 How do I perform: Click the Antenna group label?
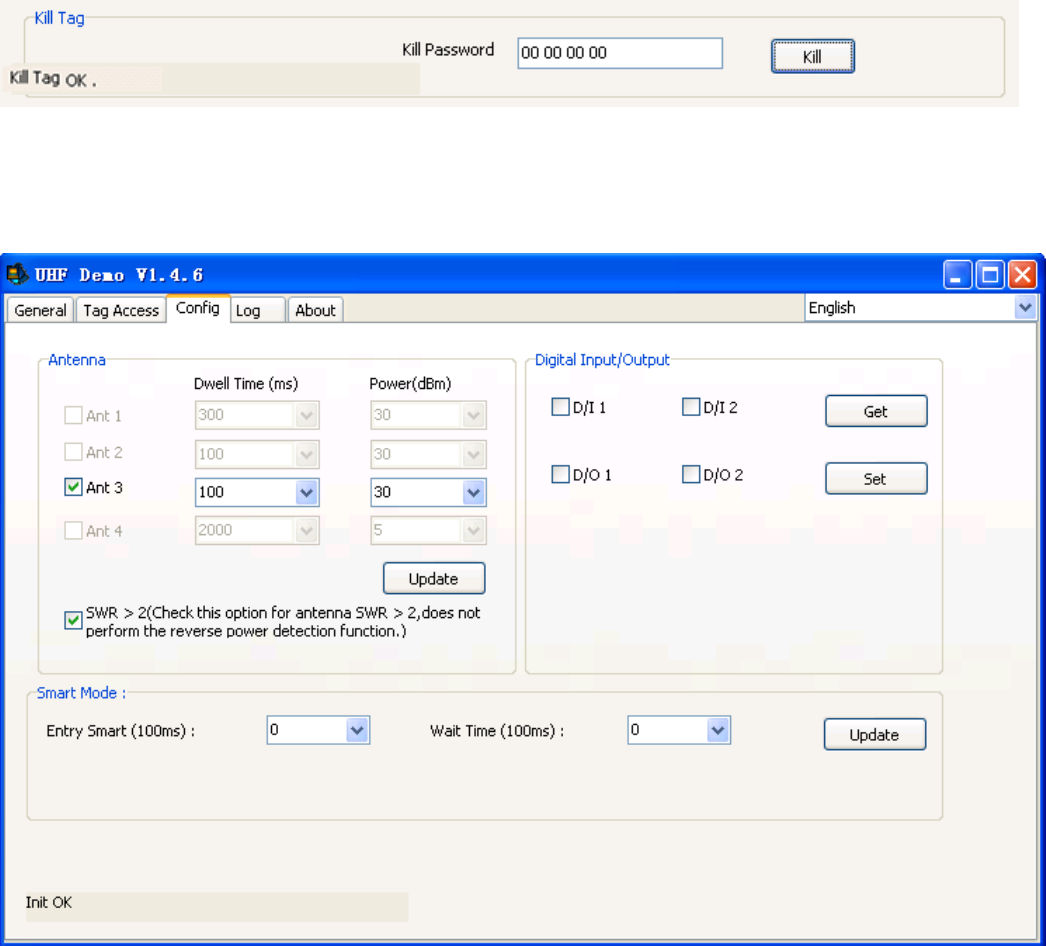[77, 360]
